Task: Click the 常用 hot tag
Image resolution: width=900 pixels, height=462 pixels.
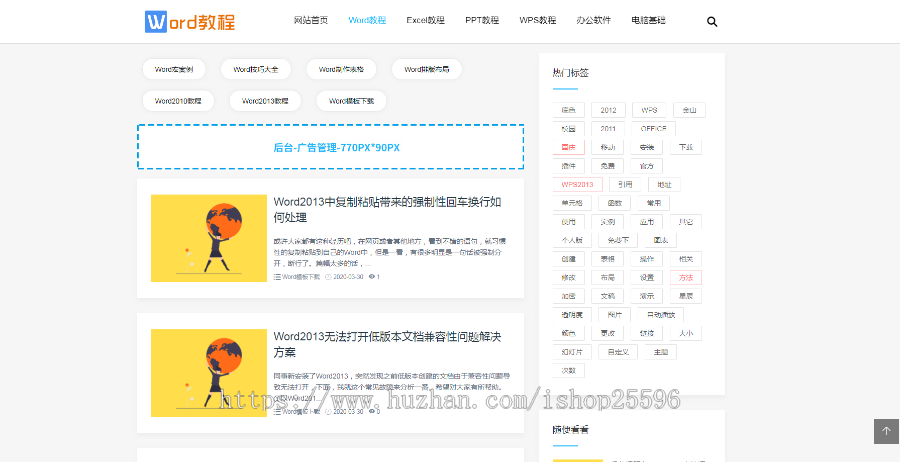Action: coord(653,203)
